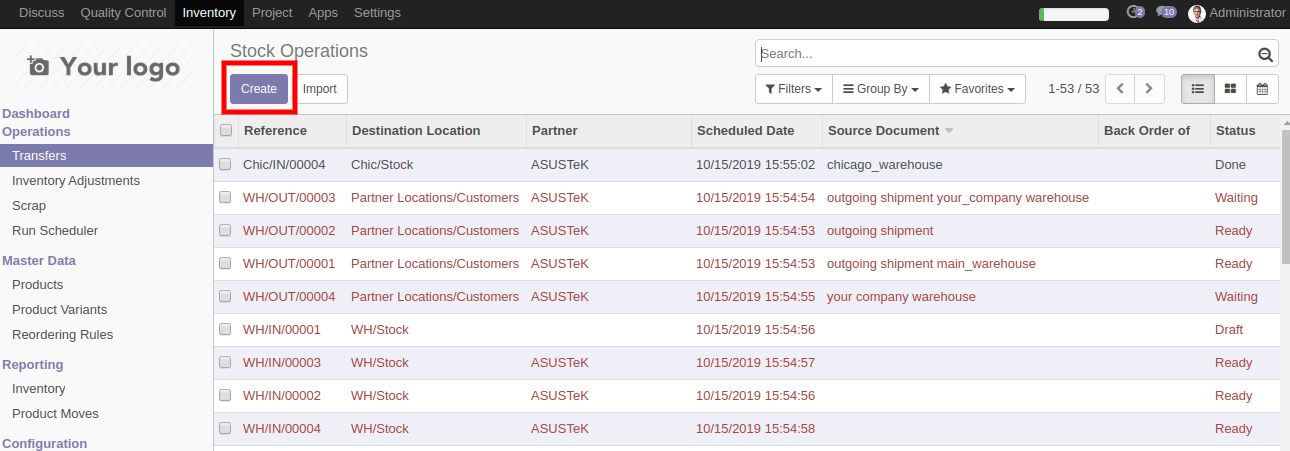The width and height of the screenshot is (1290, 451).
Task: Click the Create button
Action: point(259,89)
